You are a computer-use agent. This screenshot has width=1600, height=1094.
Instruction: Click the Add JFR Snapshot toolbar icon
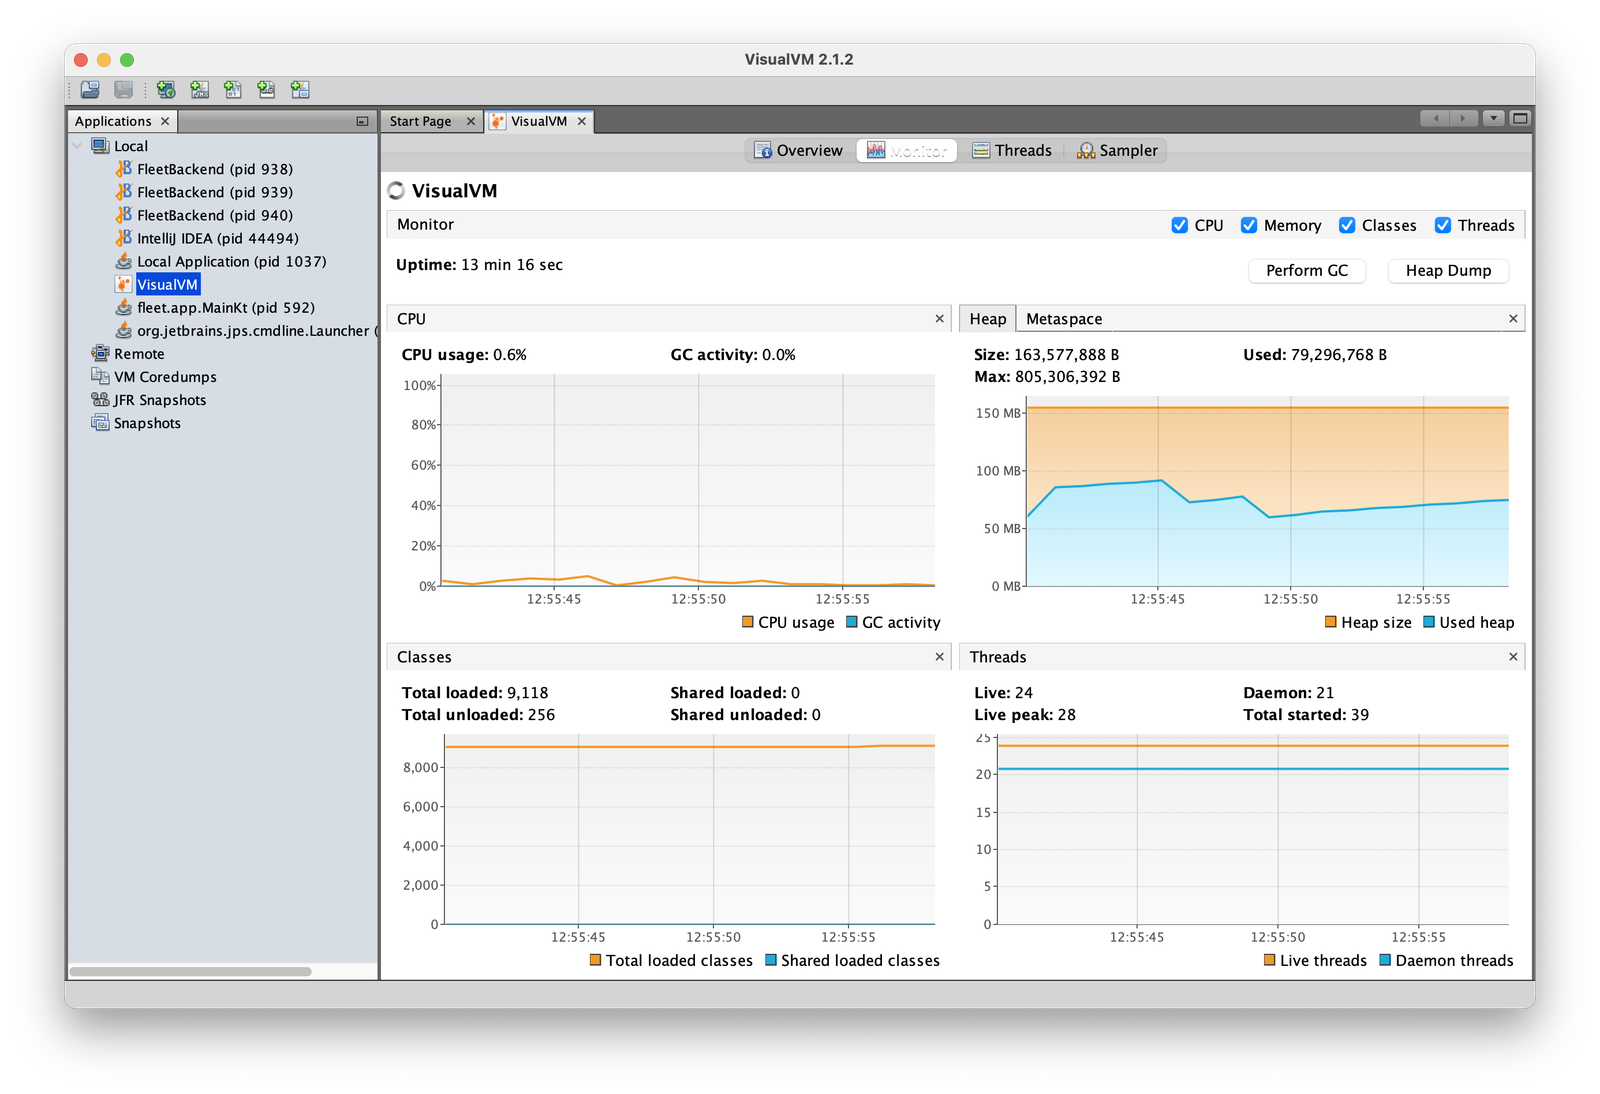pos(266,90)
